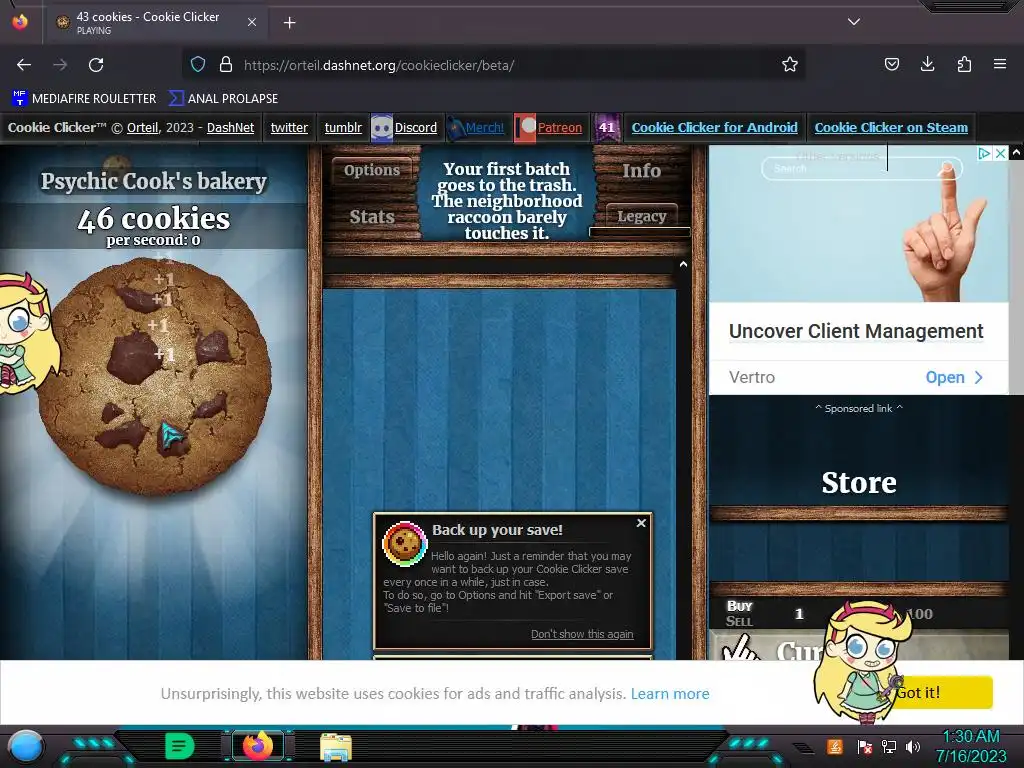Open the Firefox downloads panel
Image resolution: width=1024 pixels, height=768 pixels.
(x=927, y=64)
